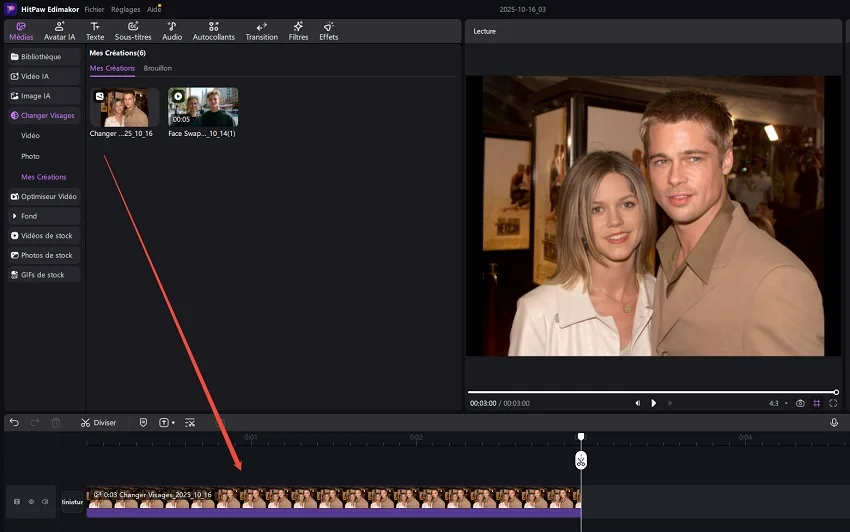Open the Autocollants stickers panel
This screenshot has width=850, height=532.
click(x=213, y=30)
